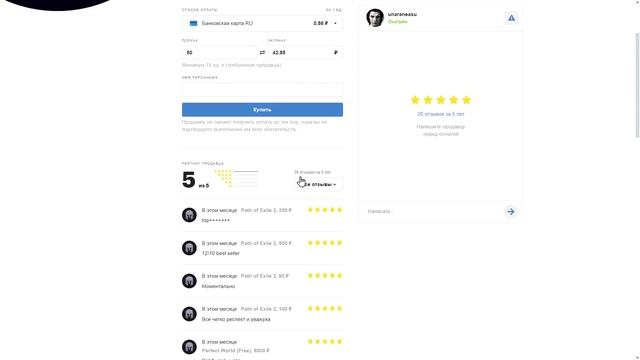The width and height of the screenshot is (640, 360).
Task: Click the five yellow stars in chat panel
Action: point(441,100)
